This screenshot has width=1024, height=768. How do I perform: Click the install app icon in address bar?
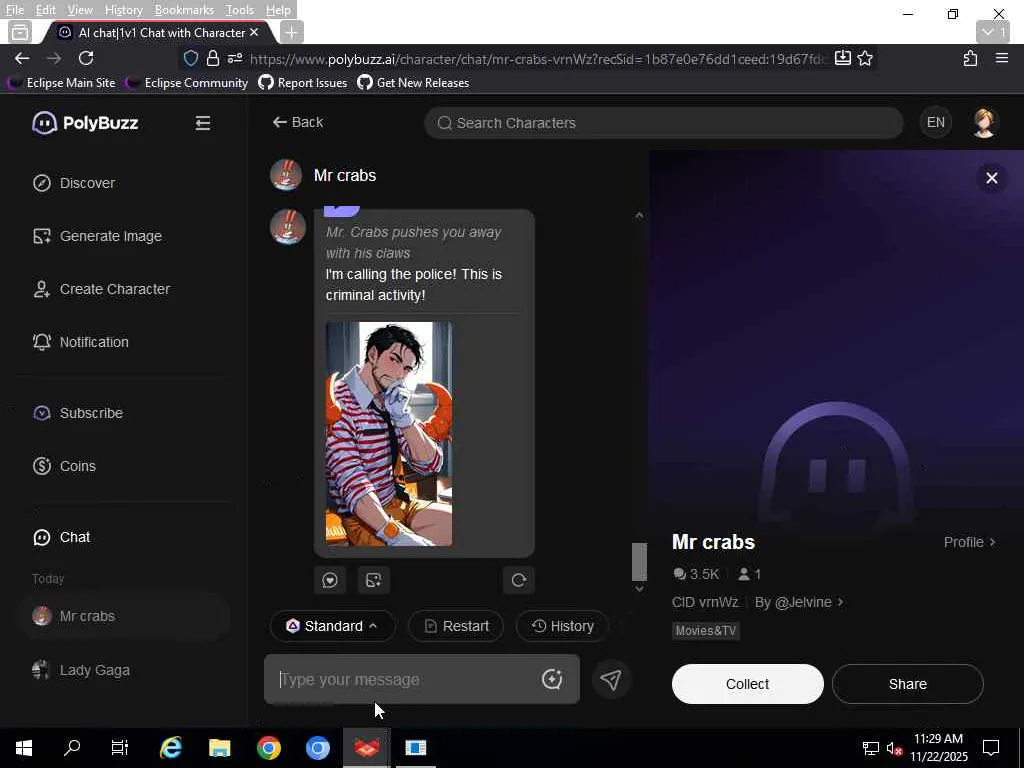click(842, 58)
